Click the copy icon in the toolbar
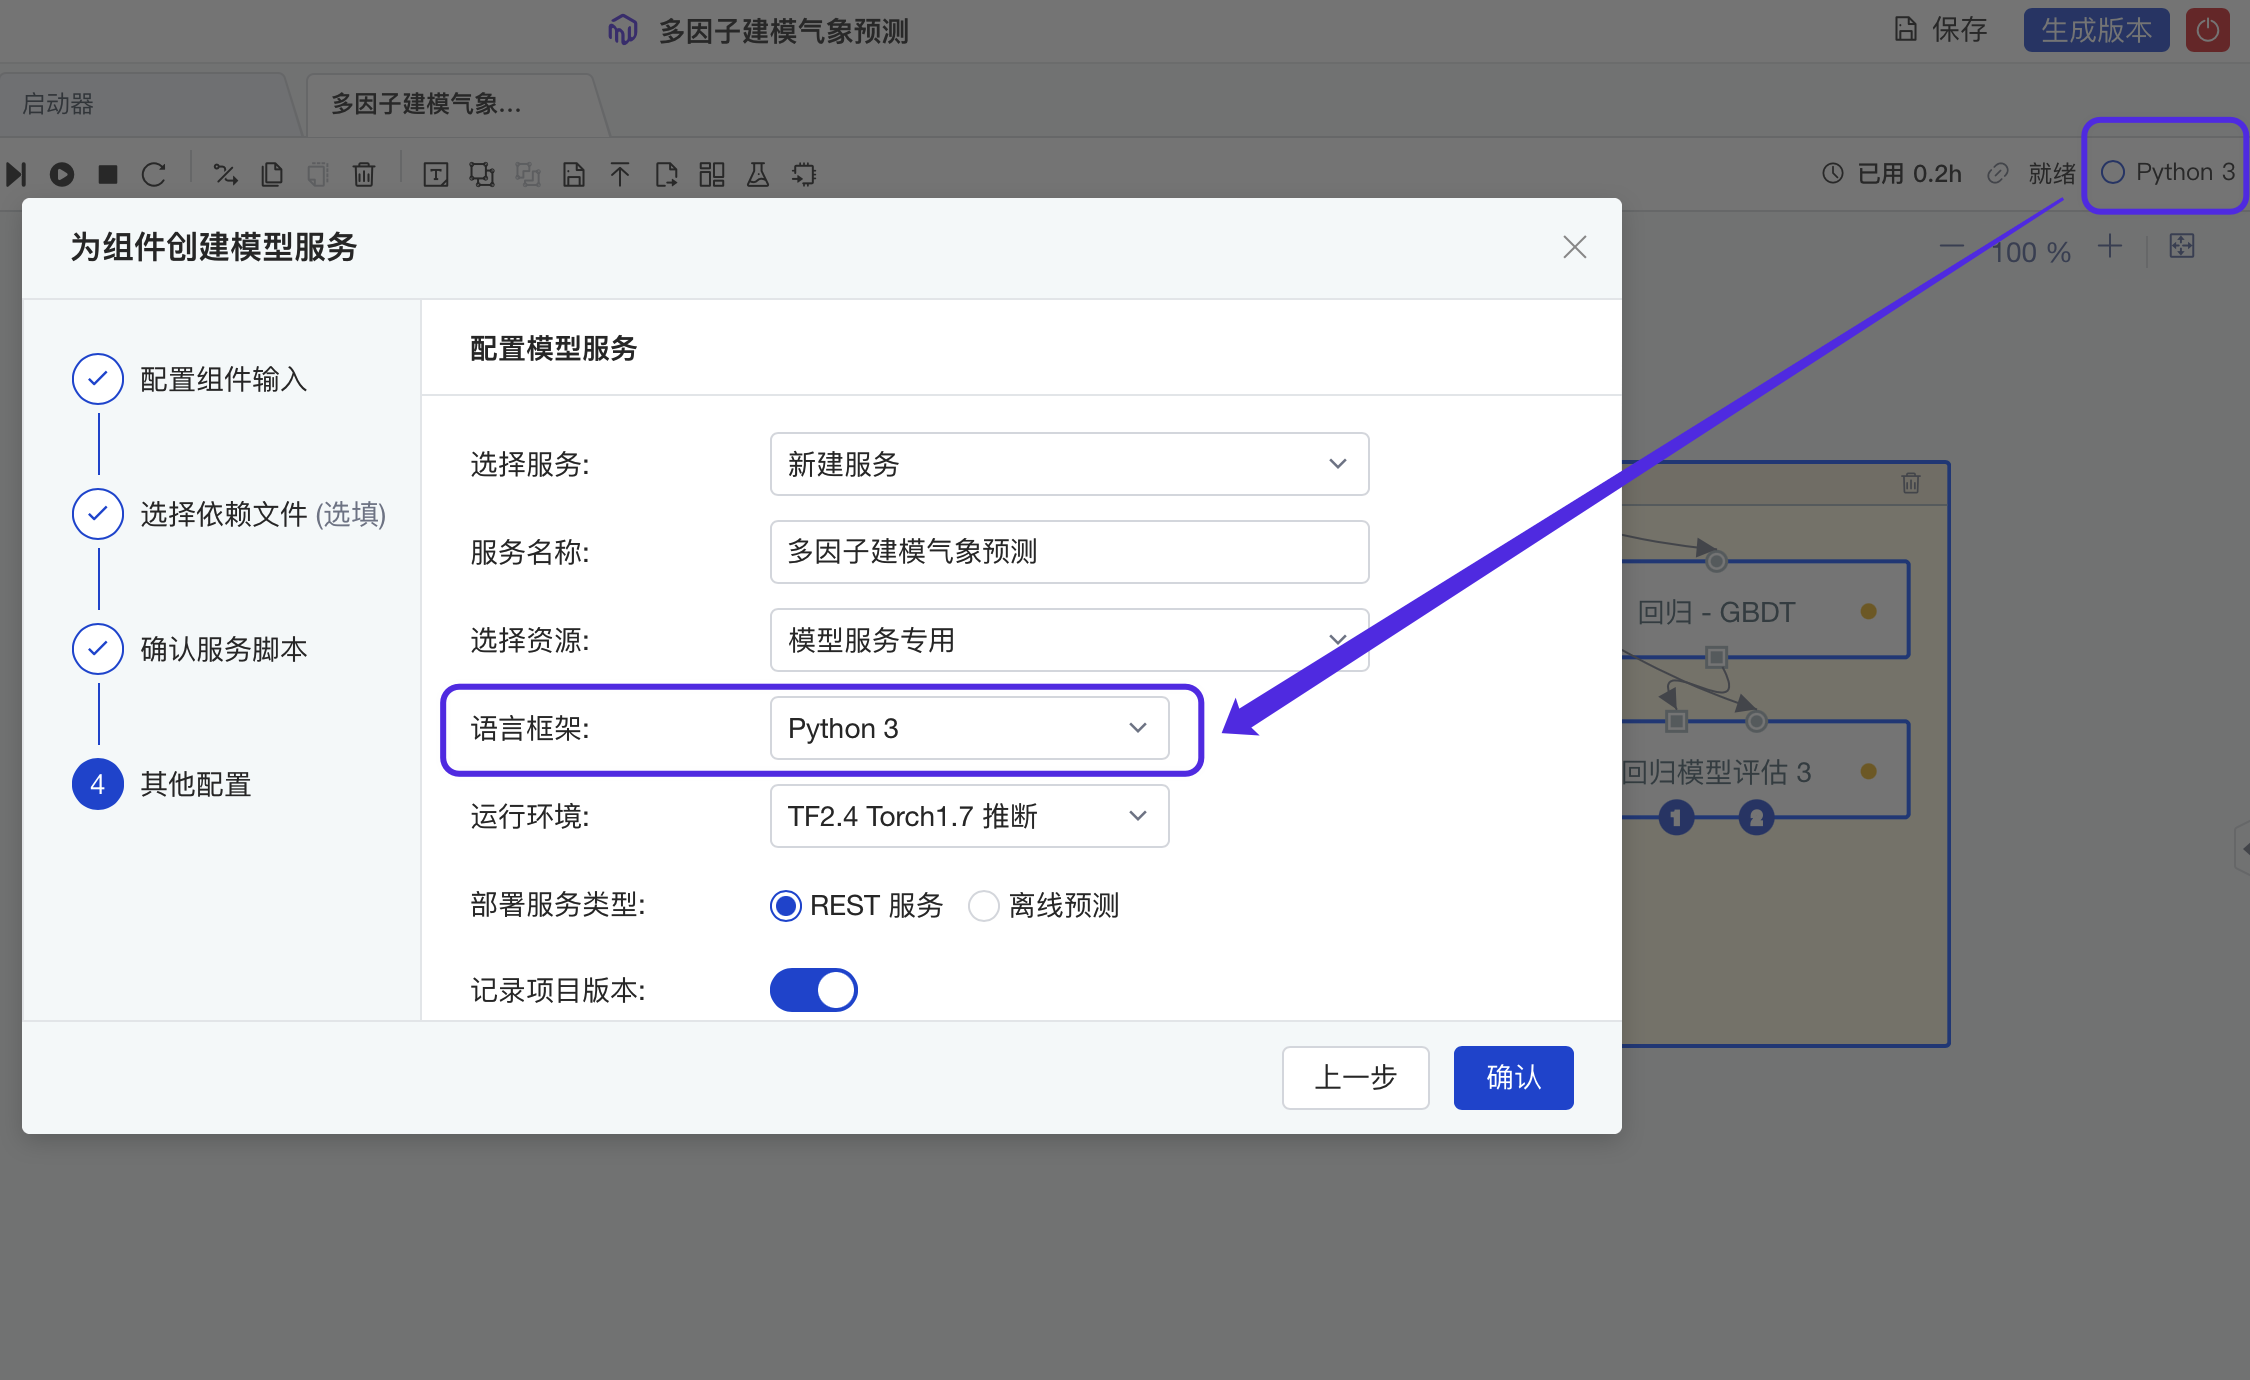Viewport: 2250px width, 1380px height. pos(272,174)
